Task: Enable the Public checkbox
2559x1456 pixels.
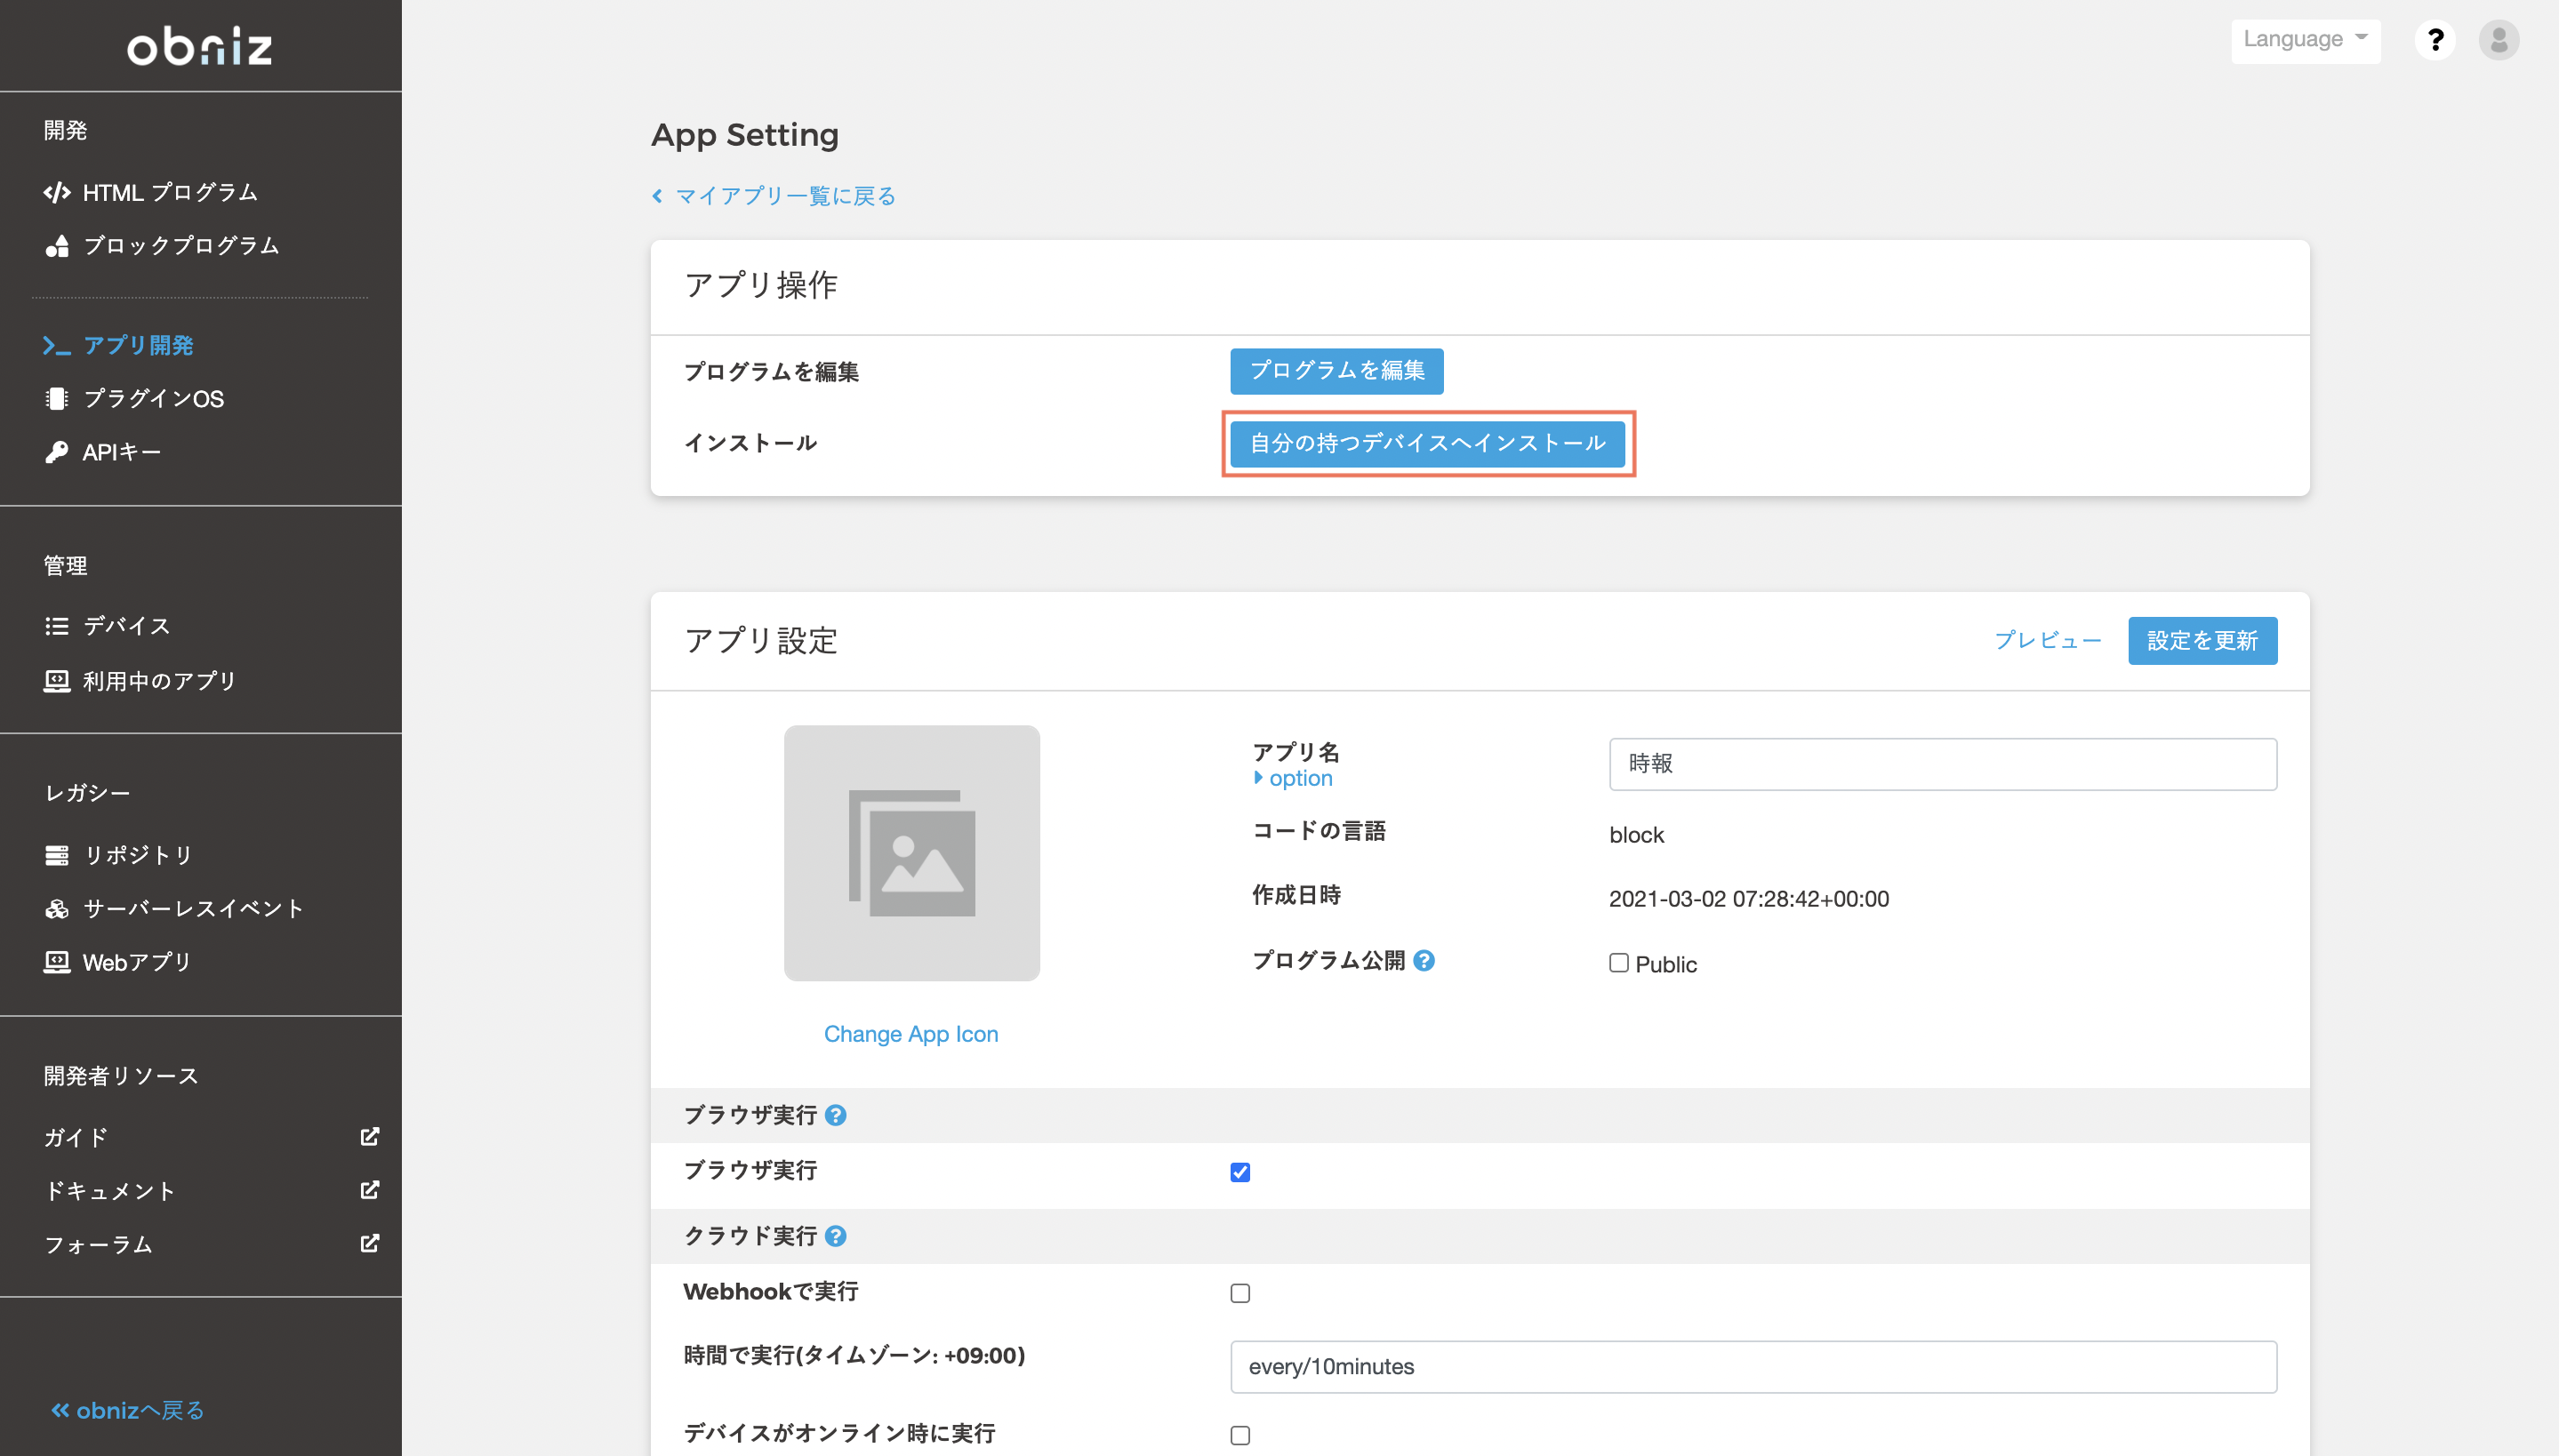Action: point(1618,963)
